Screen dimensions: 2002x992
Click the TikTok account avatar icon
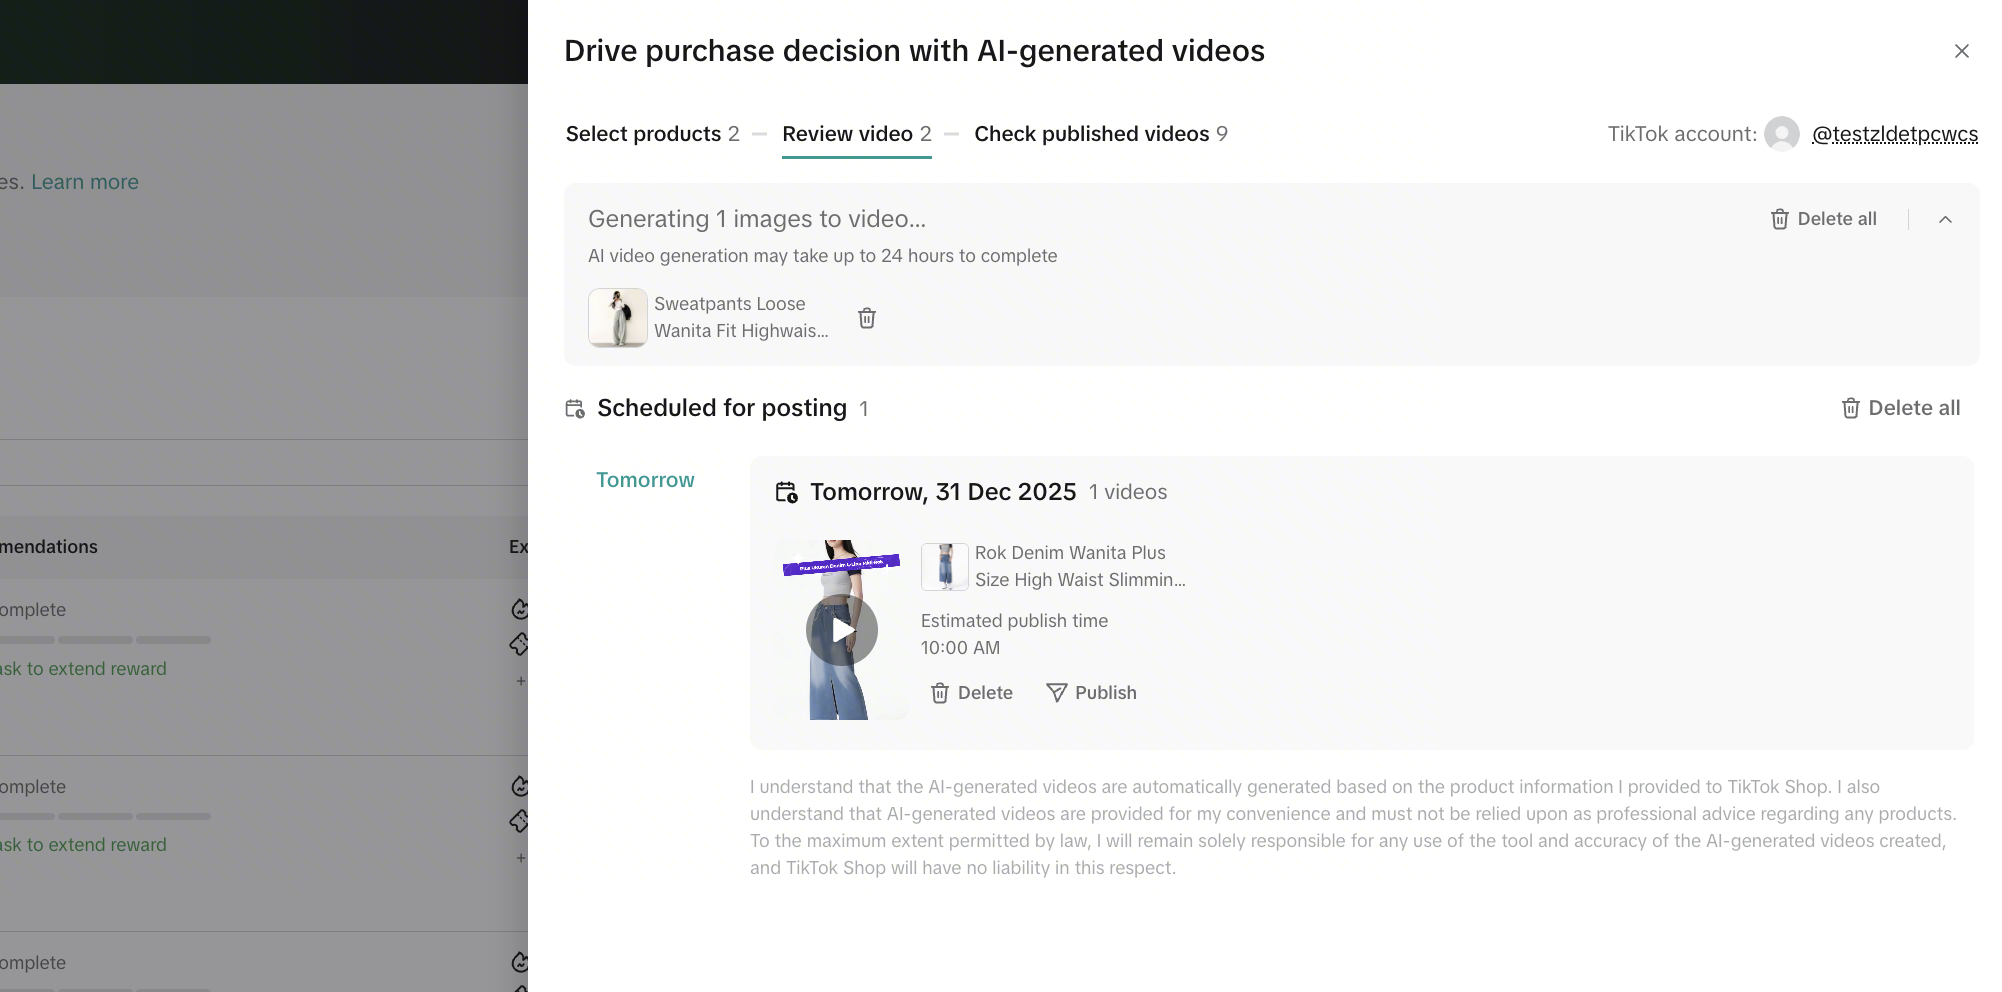pos(1781,134)
